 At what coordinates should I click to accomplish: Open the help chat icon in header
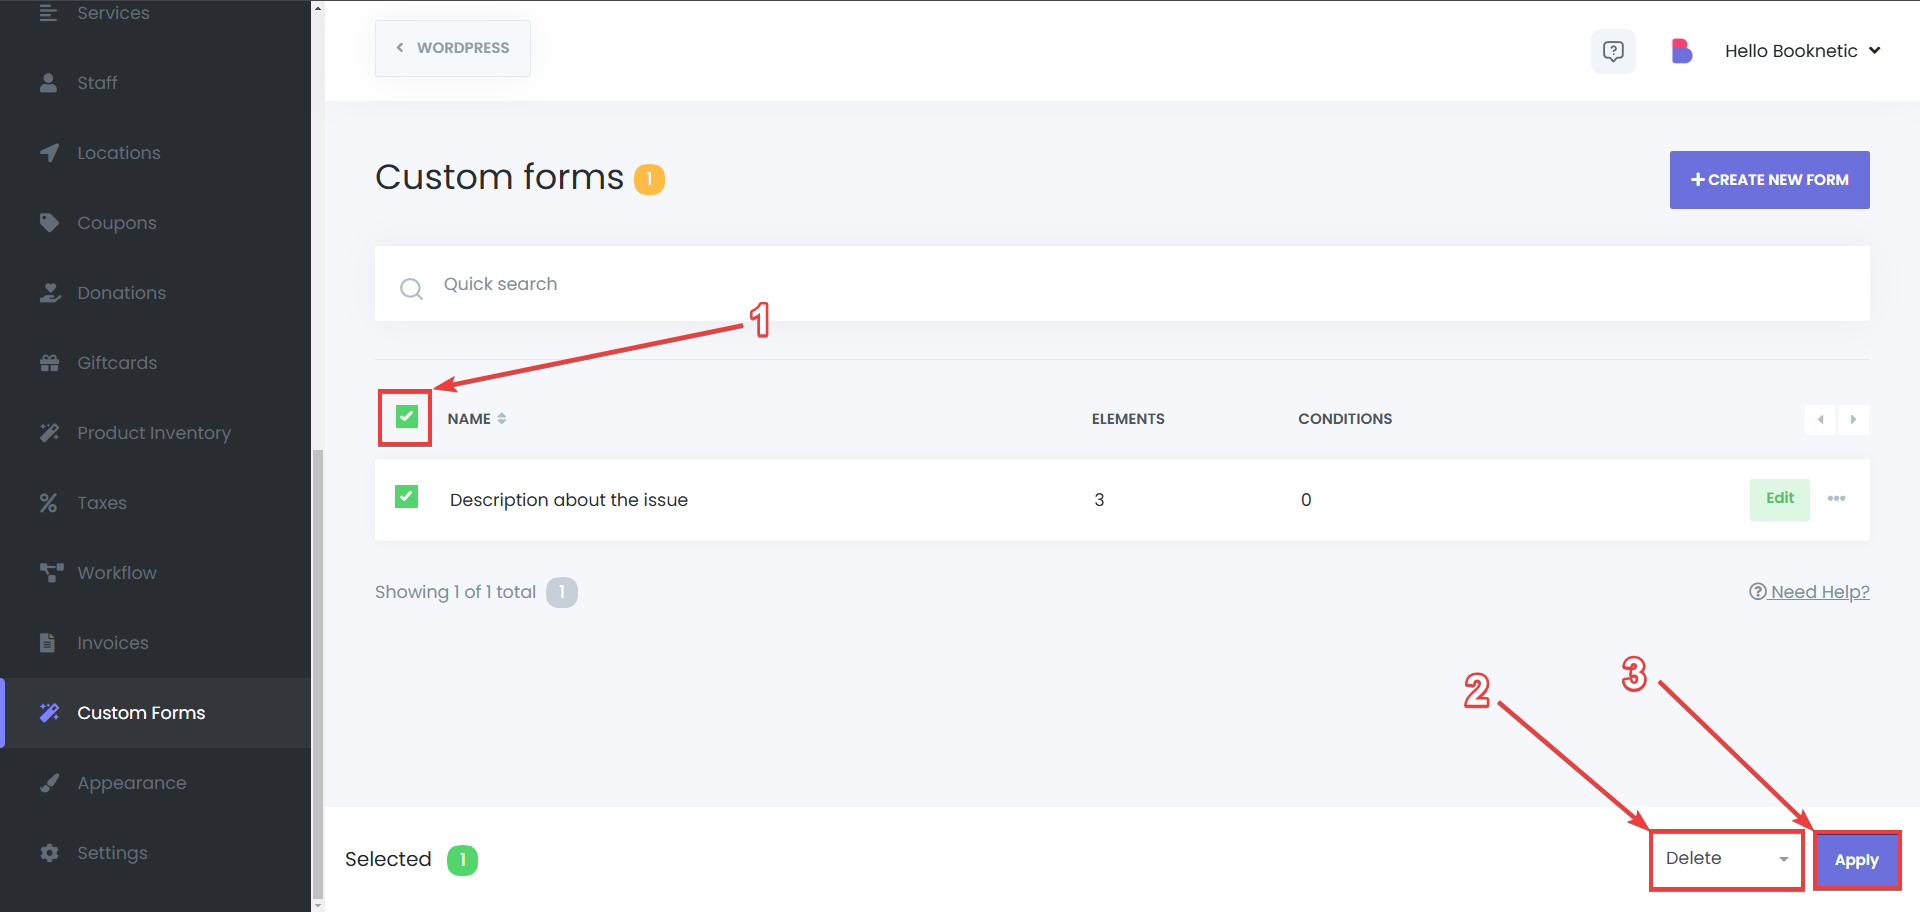pyautogui.click(x=1613, y=51)
